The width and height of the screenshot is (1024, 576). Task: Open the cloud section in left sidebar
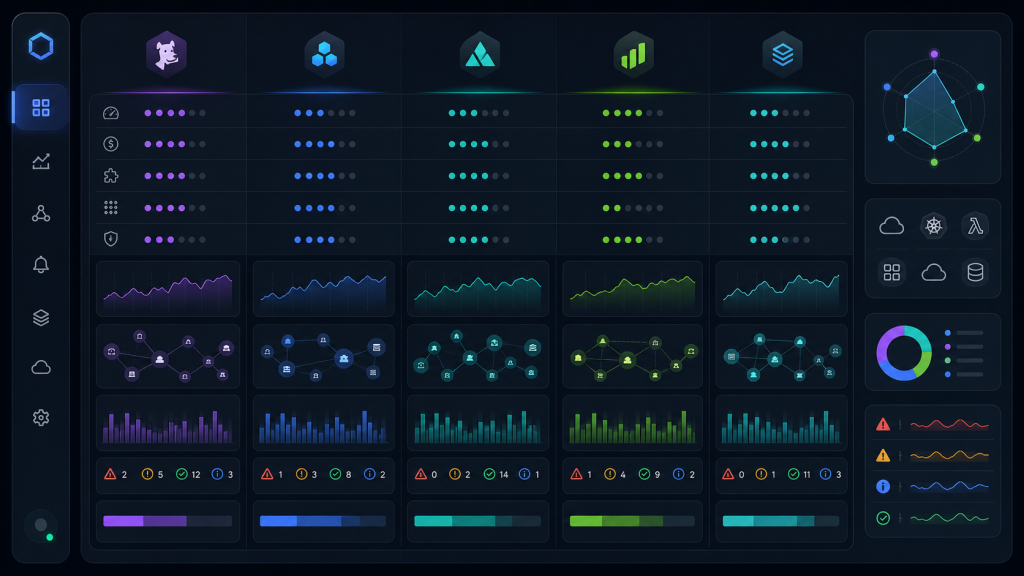[40, 367]
